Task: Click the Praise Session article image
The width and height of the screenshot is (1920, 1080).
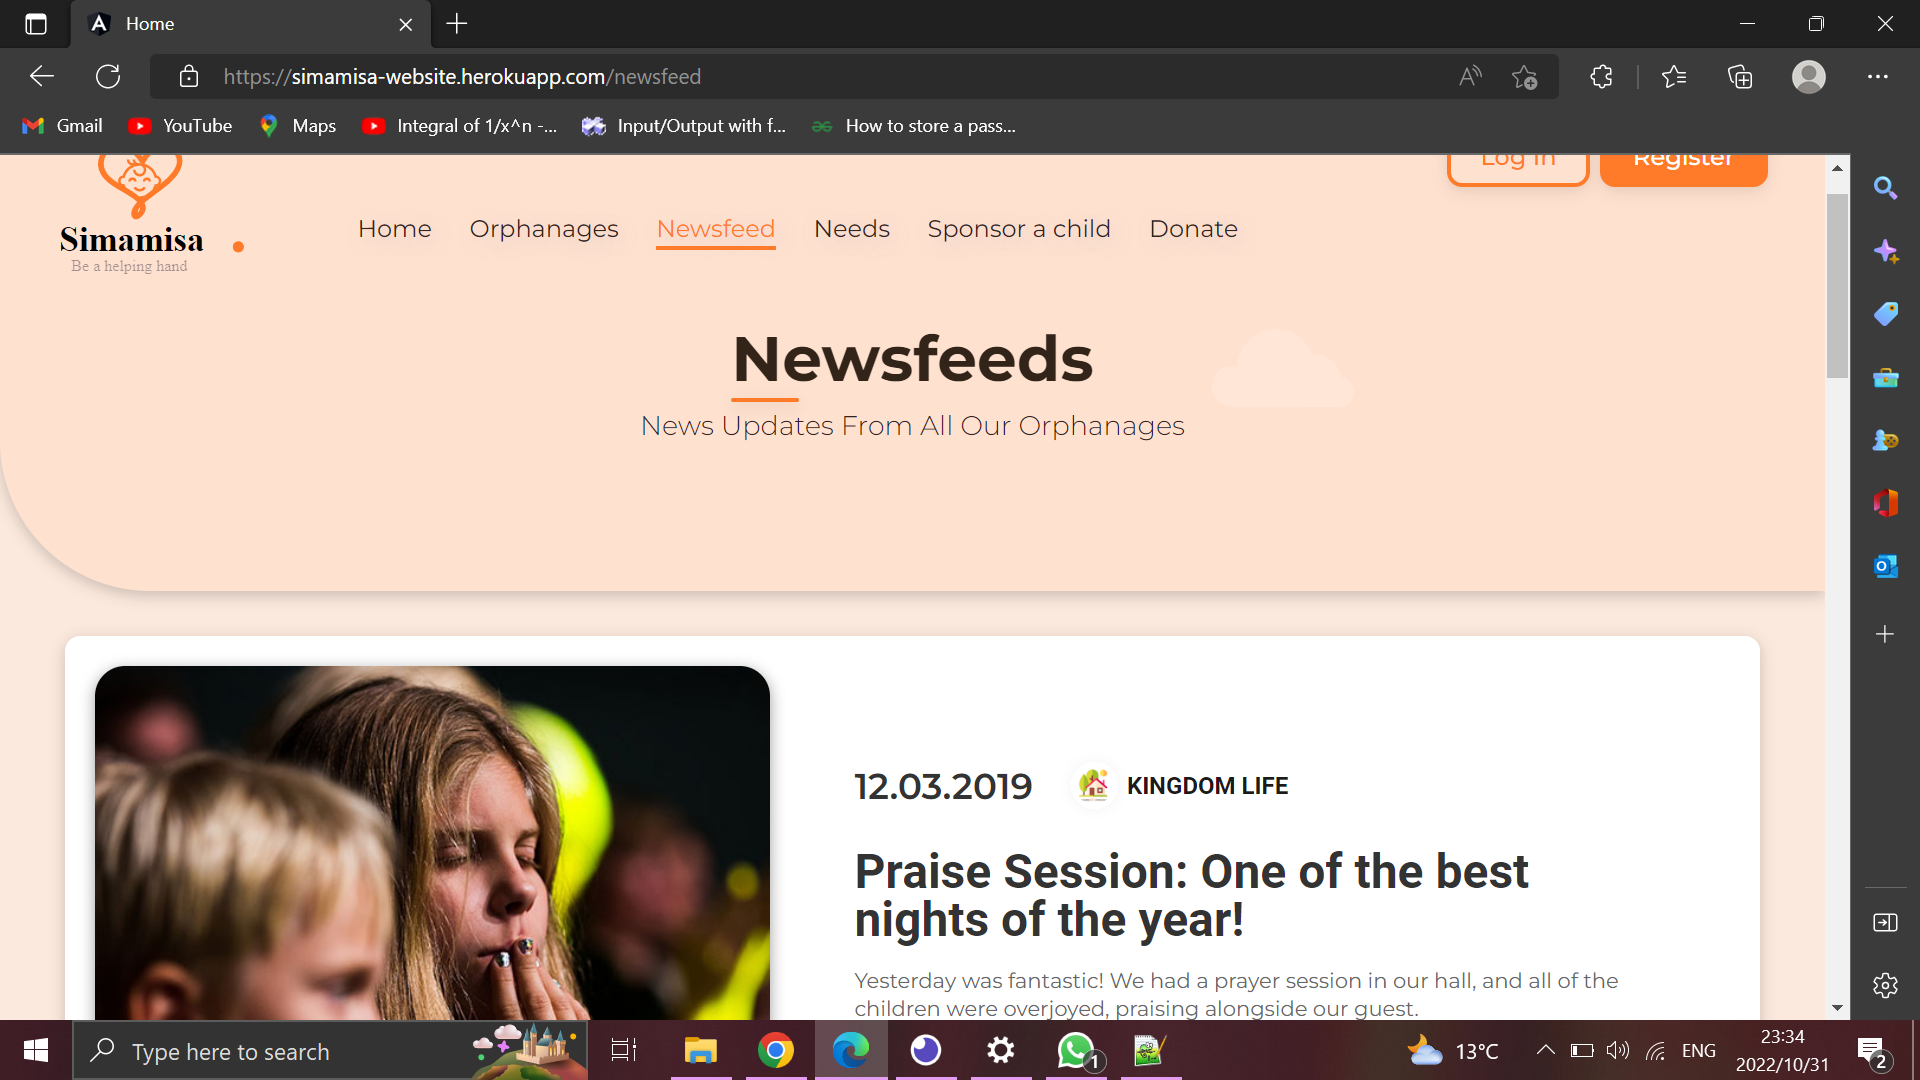Action: click(432, 842)
